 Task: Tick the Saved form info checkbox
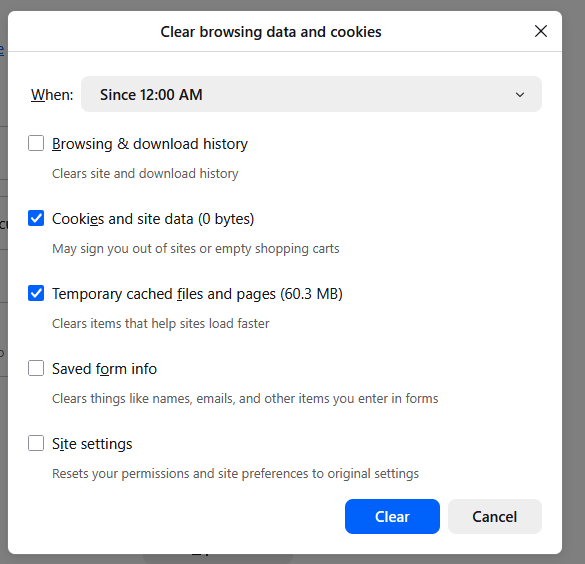[x=36, y=368]
